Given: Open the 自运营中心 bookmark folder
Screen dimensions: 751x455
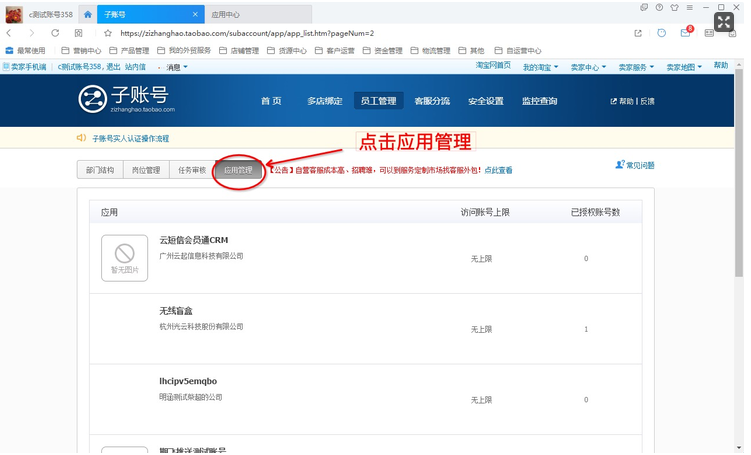Looking at the screenshot, I should point(518,50).
